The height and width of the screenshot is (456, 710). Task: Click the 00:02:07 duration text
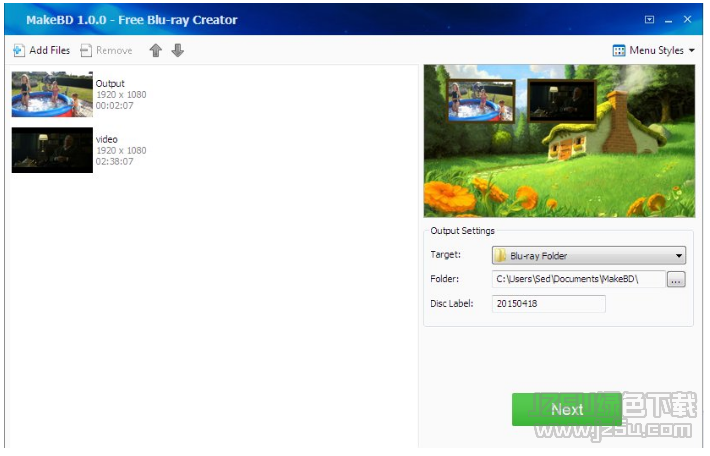(x=115, y=106)
